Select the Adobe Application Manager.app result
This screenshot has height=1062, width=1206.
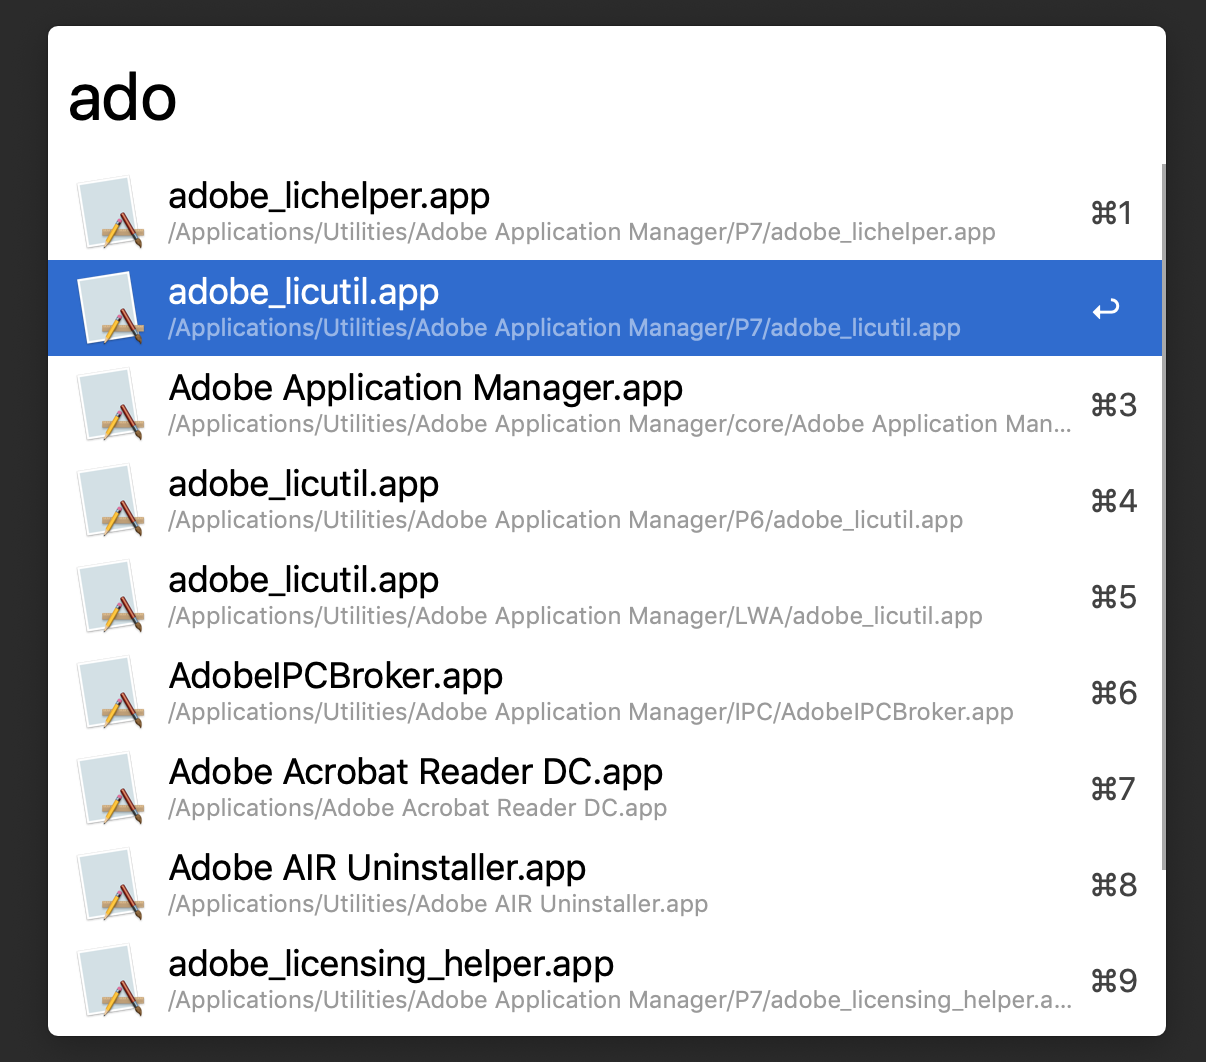click(x=426, y=388)
